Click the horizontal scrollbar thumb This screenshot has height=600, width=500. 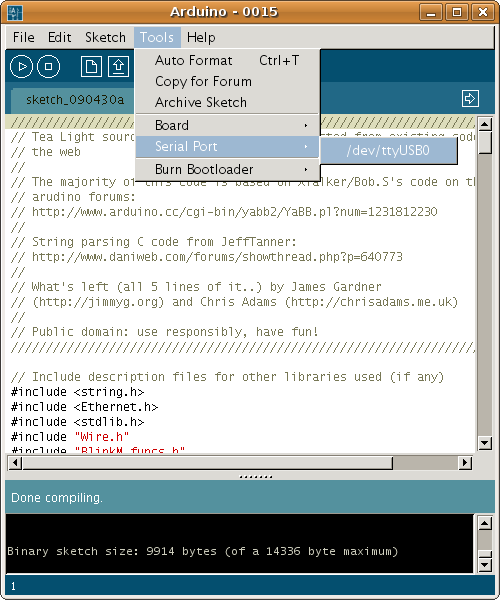(207, 463)
